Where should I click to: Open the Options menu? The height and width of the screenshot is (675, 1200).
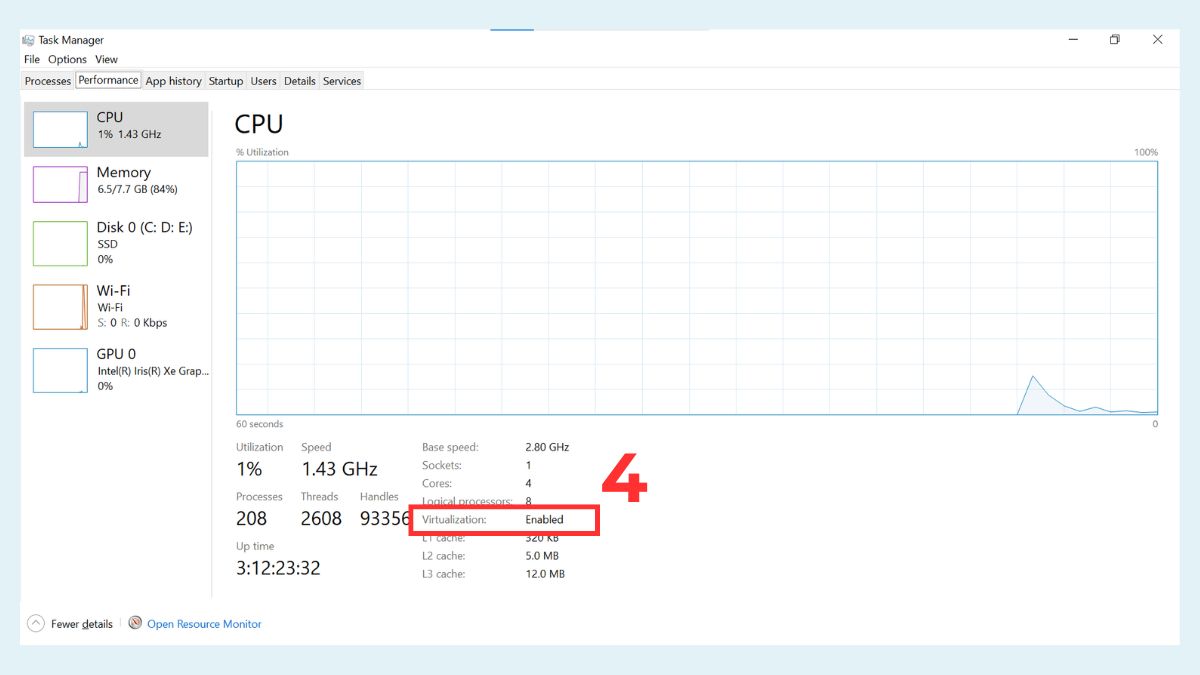67,59
